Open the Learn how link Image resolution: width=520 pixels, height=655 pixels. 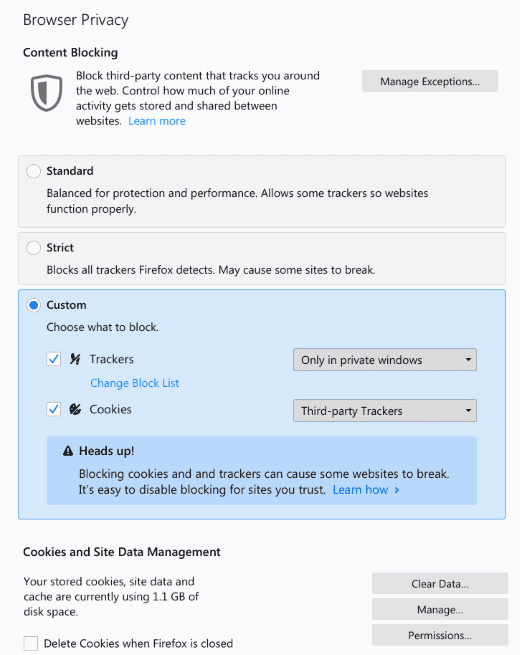pyautogui.click(x=360, y=490)
